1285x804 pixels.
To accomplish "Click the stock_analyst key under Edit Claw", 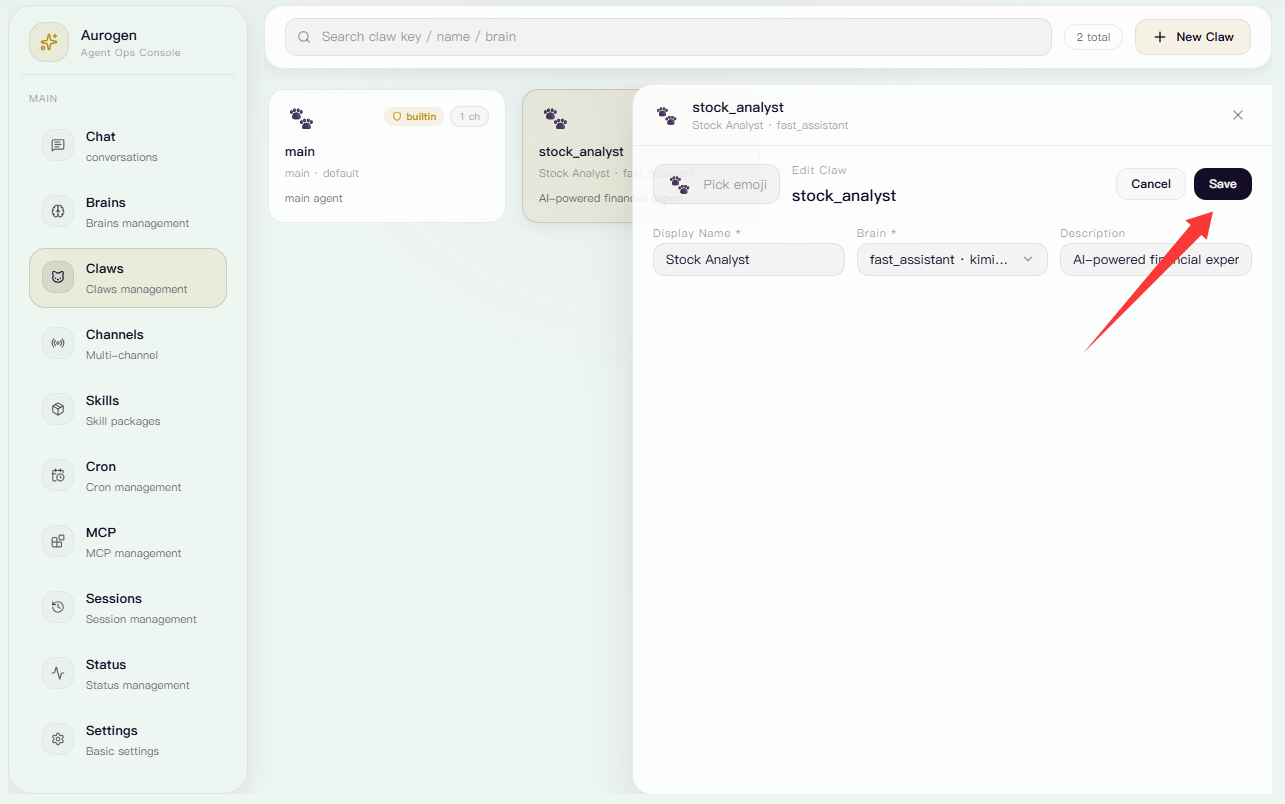I will pyautogui.click(x=844, y=196).
